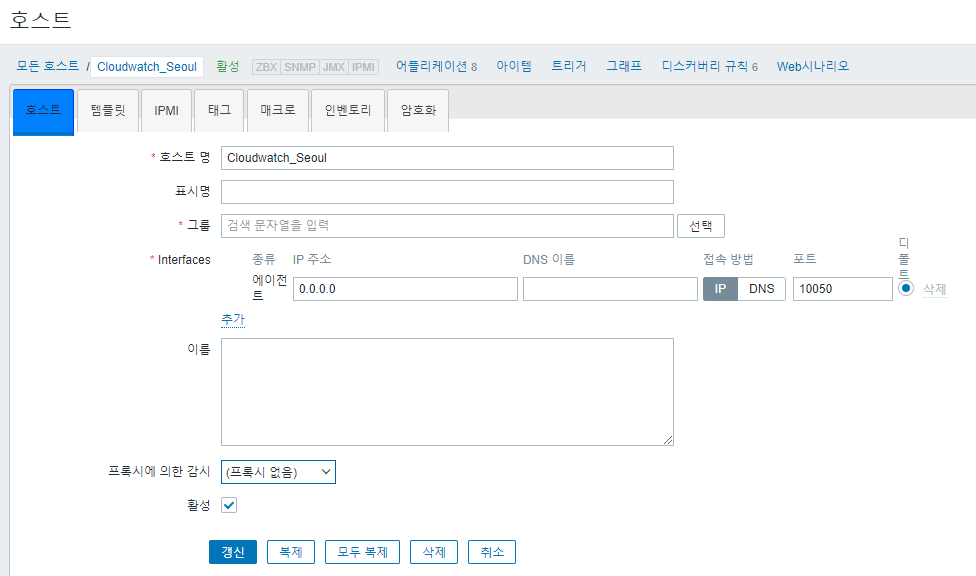Click the 에이전트 interface type label
This screenshot has width=976, height=576.
269,288
